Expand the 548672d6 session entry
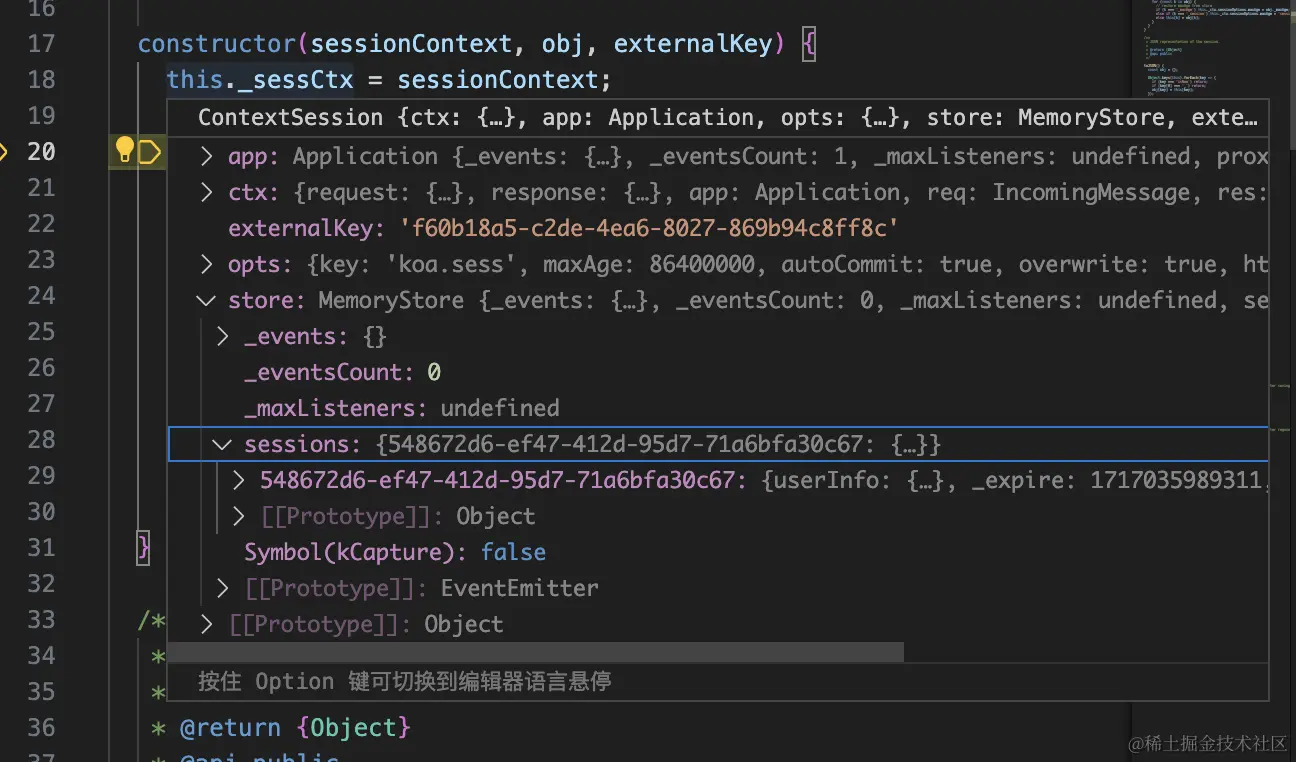1296x762 pixels. pos(238,480)
